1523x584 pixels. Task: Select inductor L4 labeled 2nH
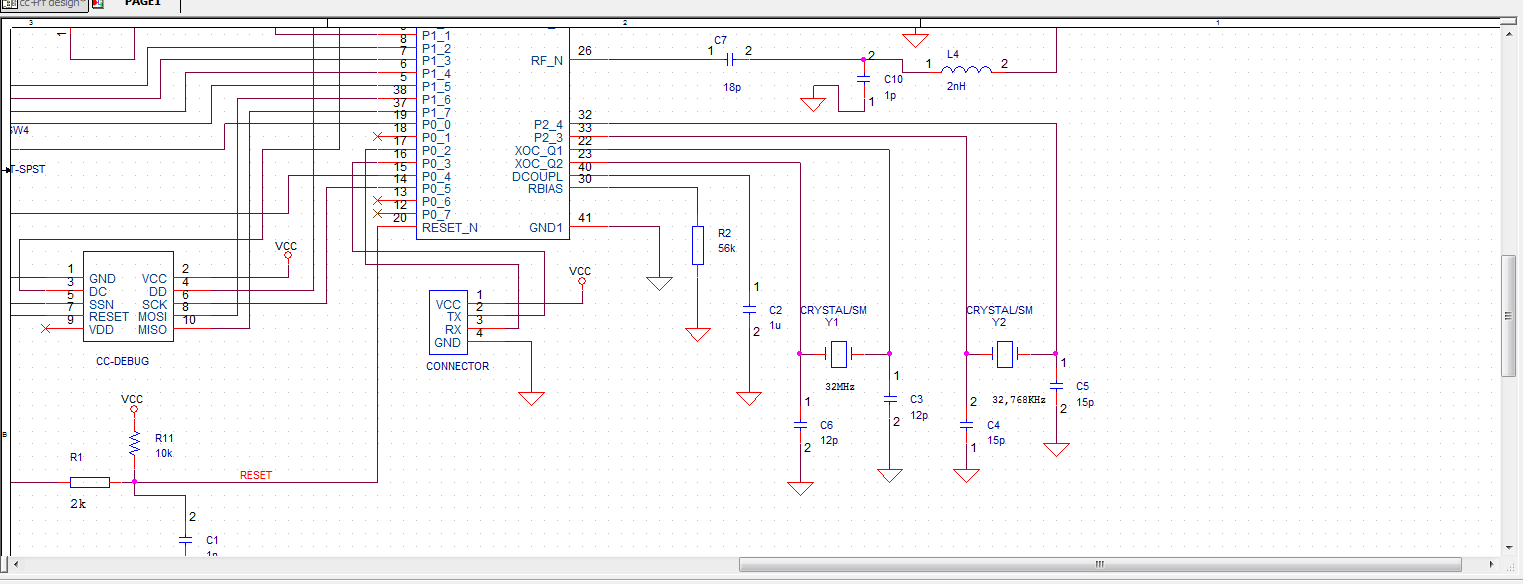point(967,68)
